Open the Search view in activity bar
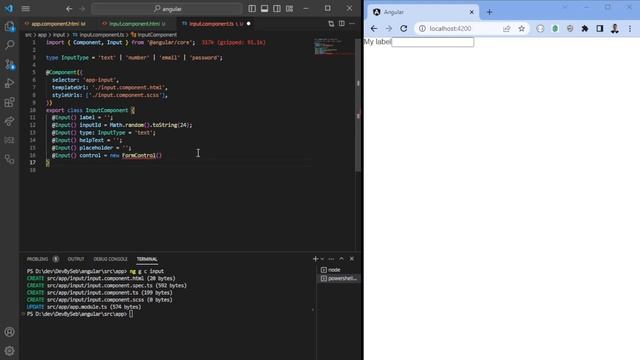 pos(9,44)
